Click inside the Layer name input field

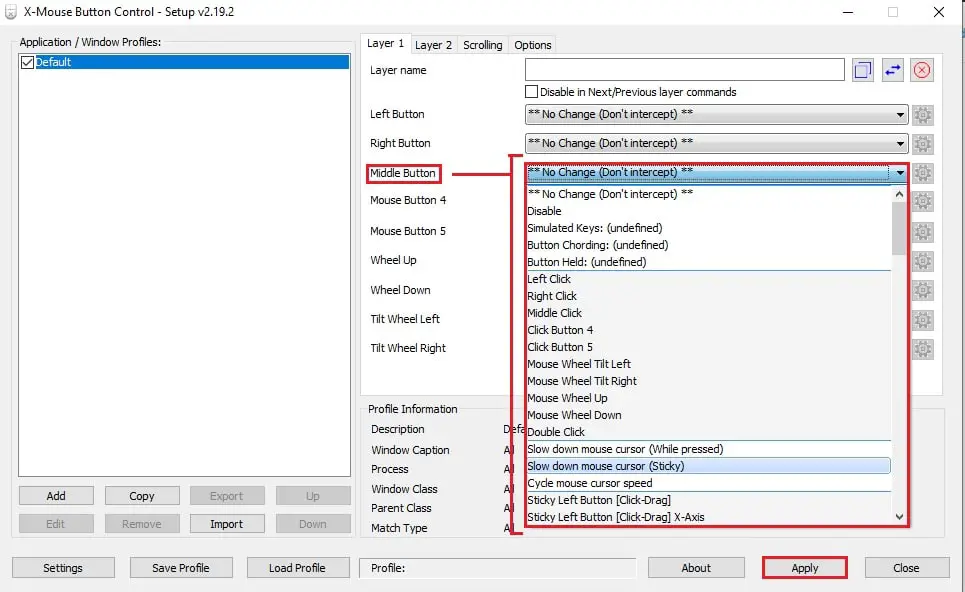685,69
